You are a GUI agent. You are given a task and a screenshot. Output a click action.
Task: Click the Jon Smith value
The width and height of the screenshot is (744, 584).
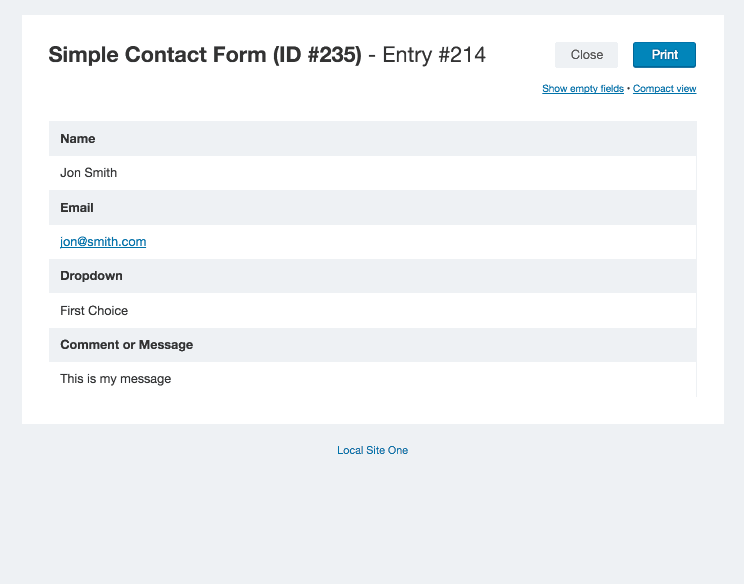coord(88,173)
